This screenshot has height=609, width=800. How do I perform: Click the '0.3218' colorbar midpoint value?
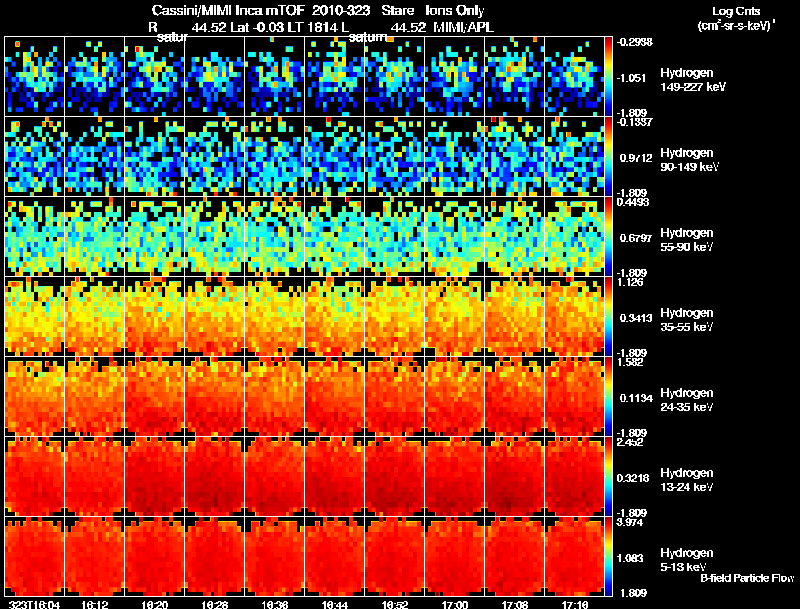[633, 478]
